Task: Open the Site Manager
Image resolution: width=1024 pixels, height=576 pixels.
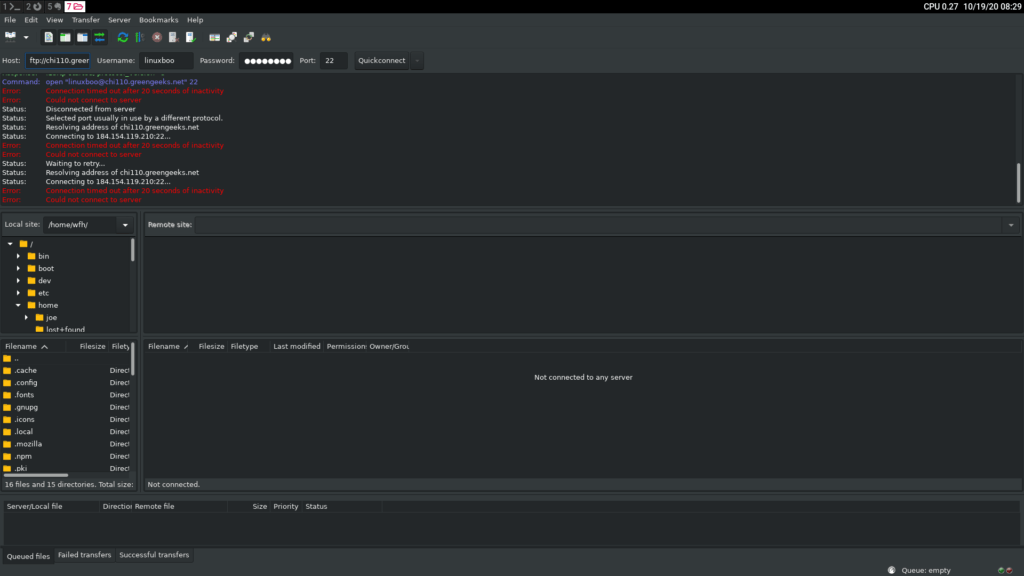Action: 11,37
